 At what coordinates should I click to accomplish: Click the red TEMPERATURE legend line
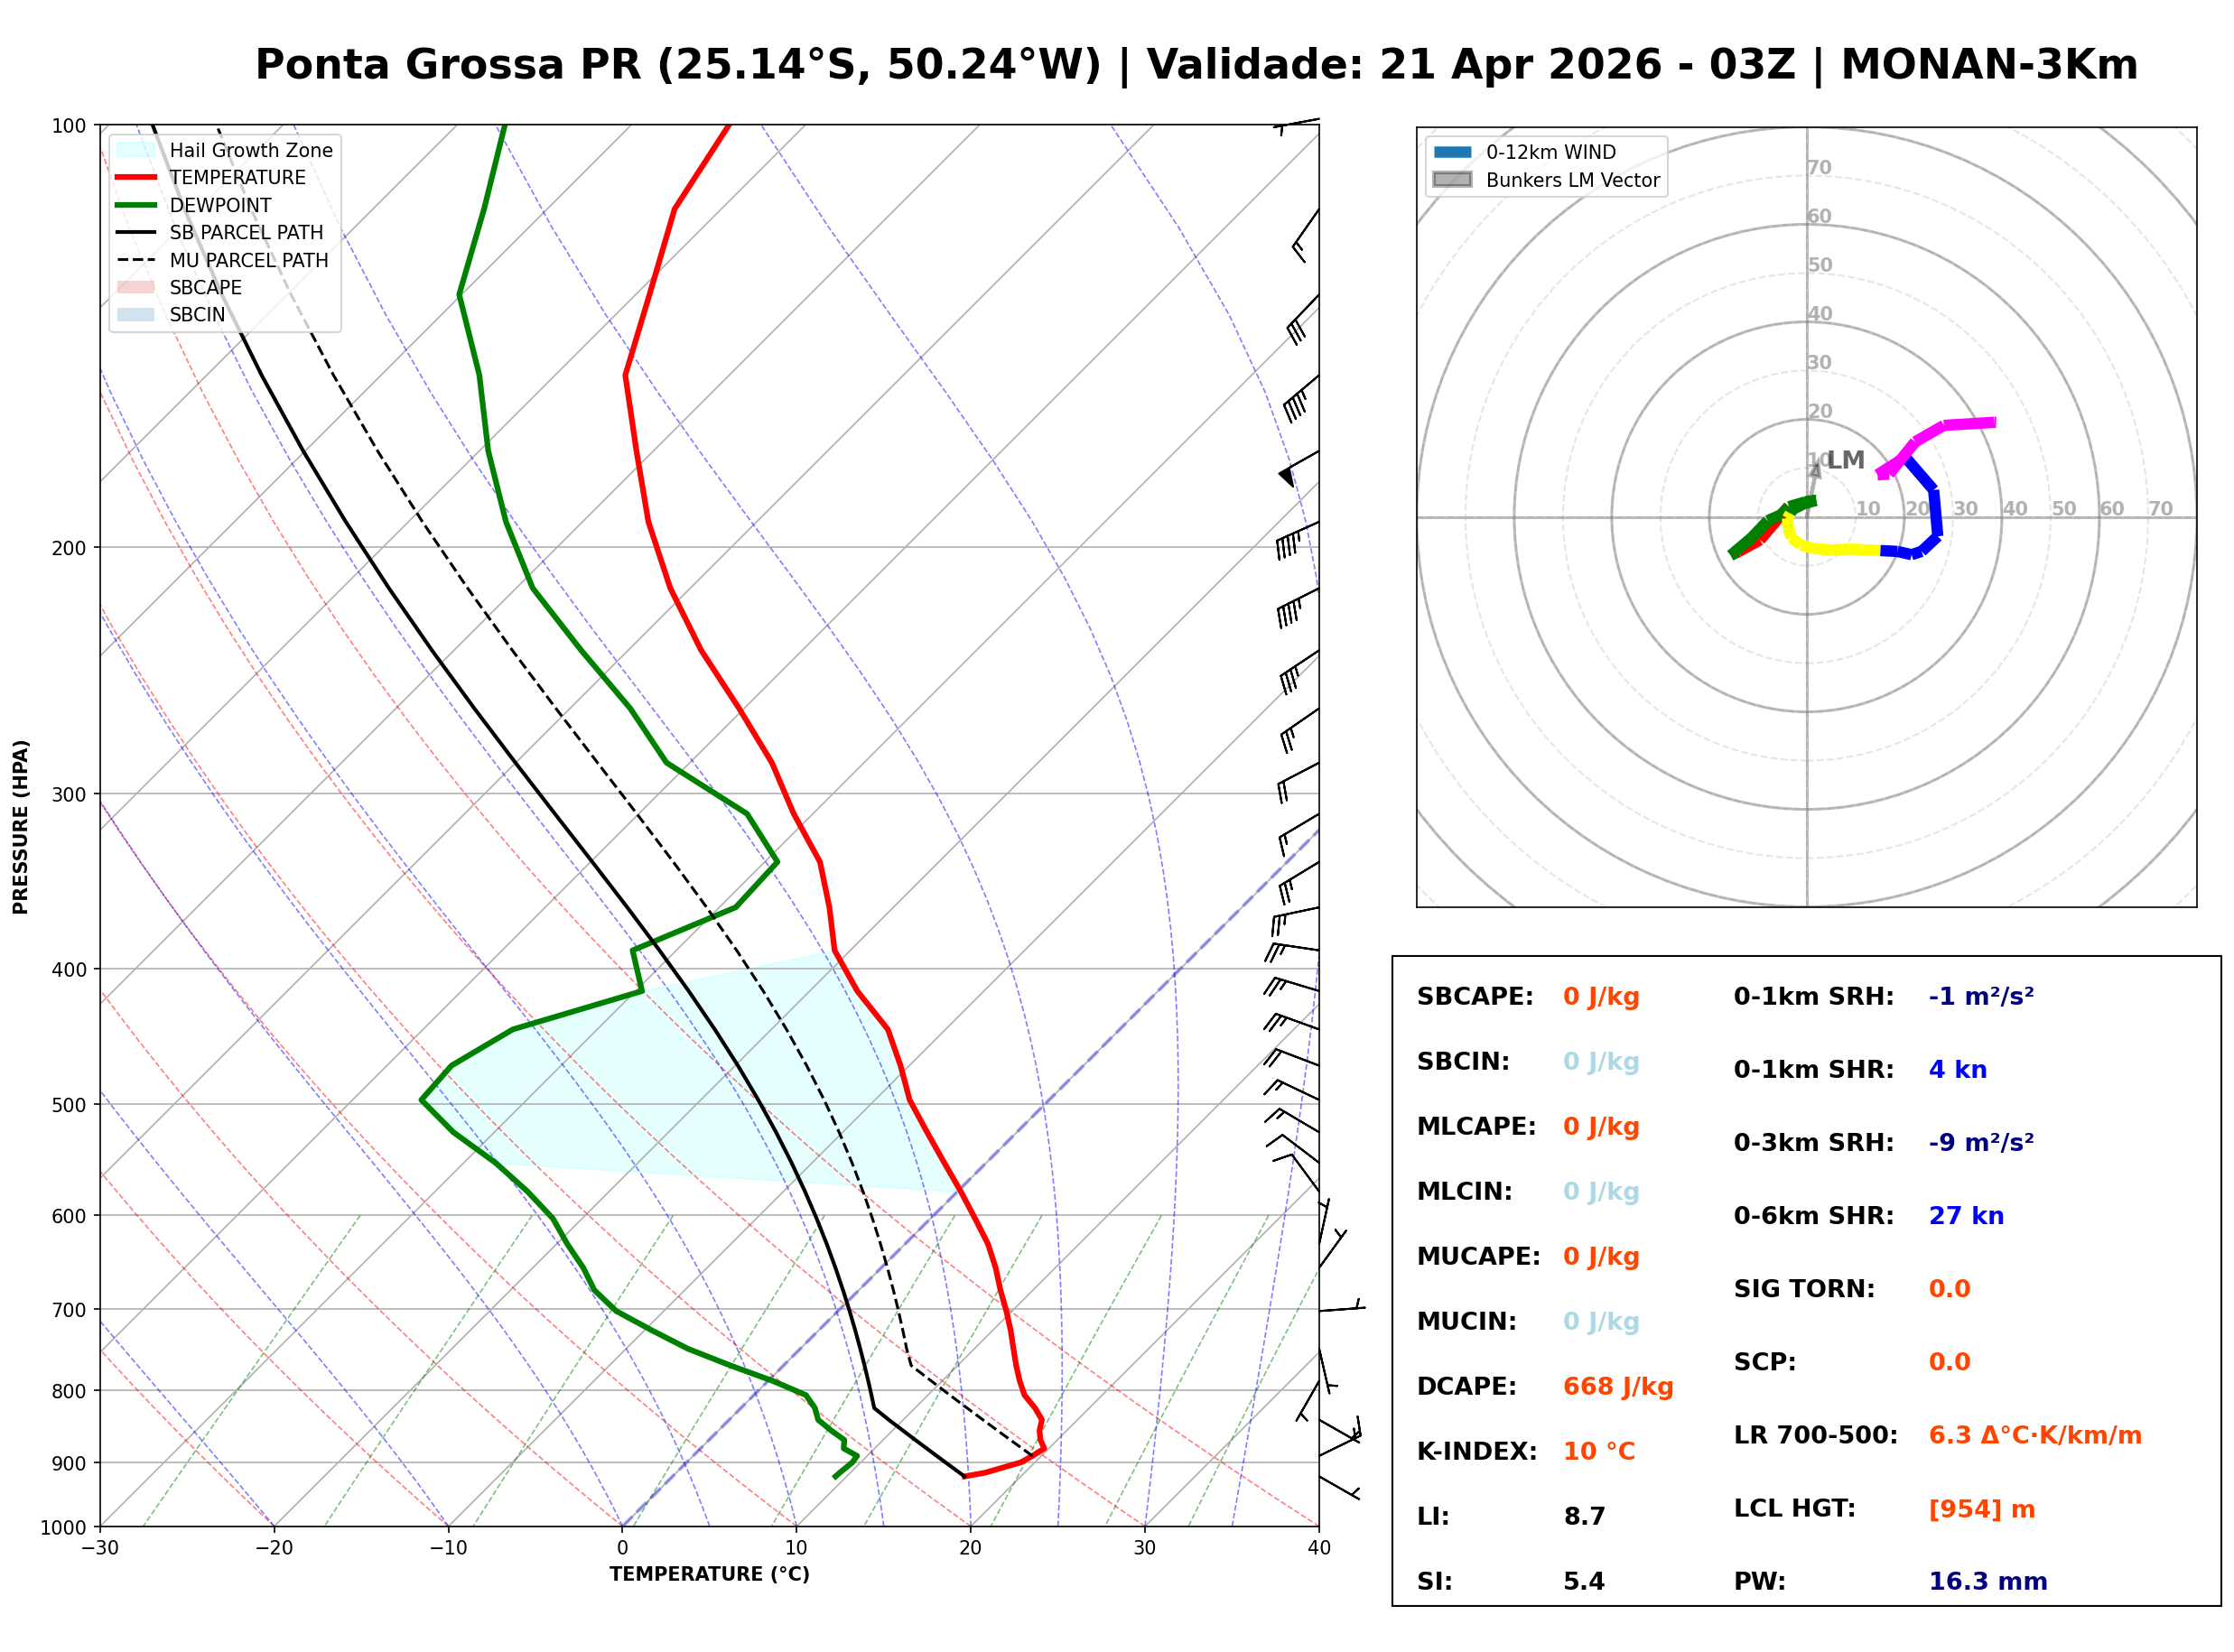tap(136, 178)
